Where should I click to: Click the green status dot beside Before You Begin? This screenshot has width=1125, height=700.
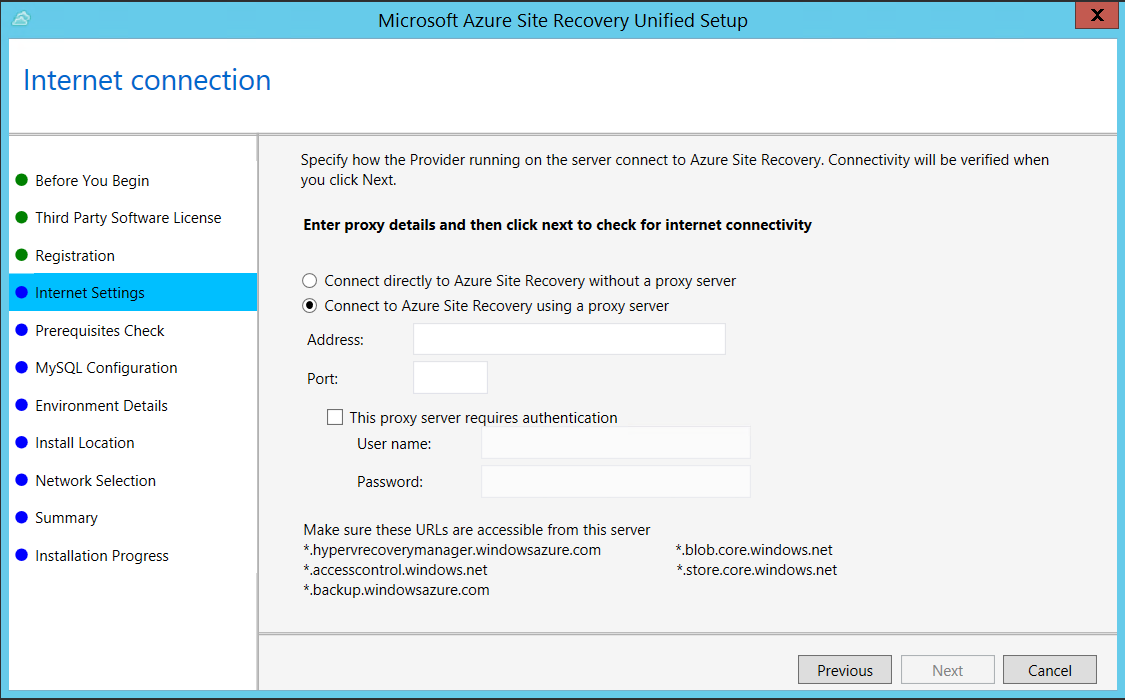coord(23,180)
